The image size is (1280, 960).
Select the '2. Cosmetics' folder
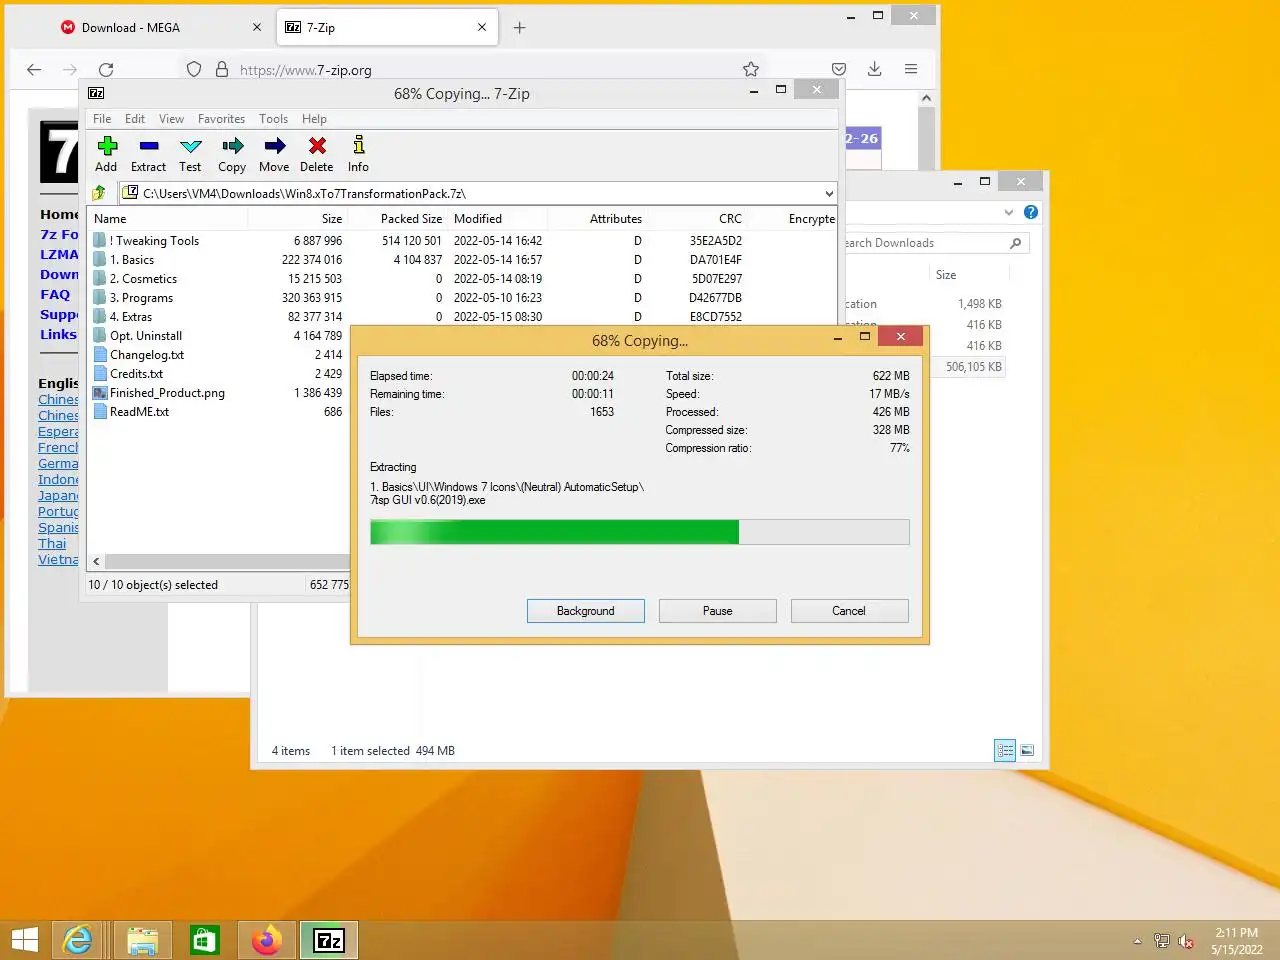pyautogui.click(x=143, y=279)
